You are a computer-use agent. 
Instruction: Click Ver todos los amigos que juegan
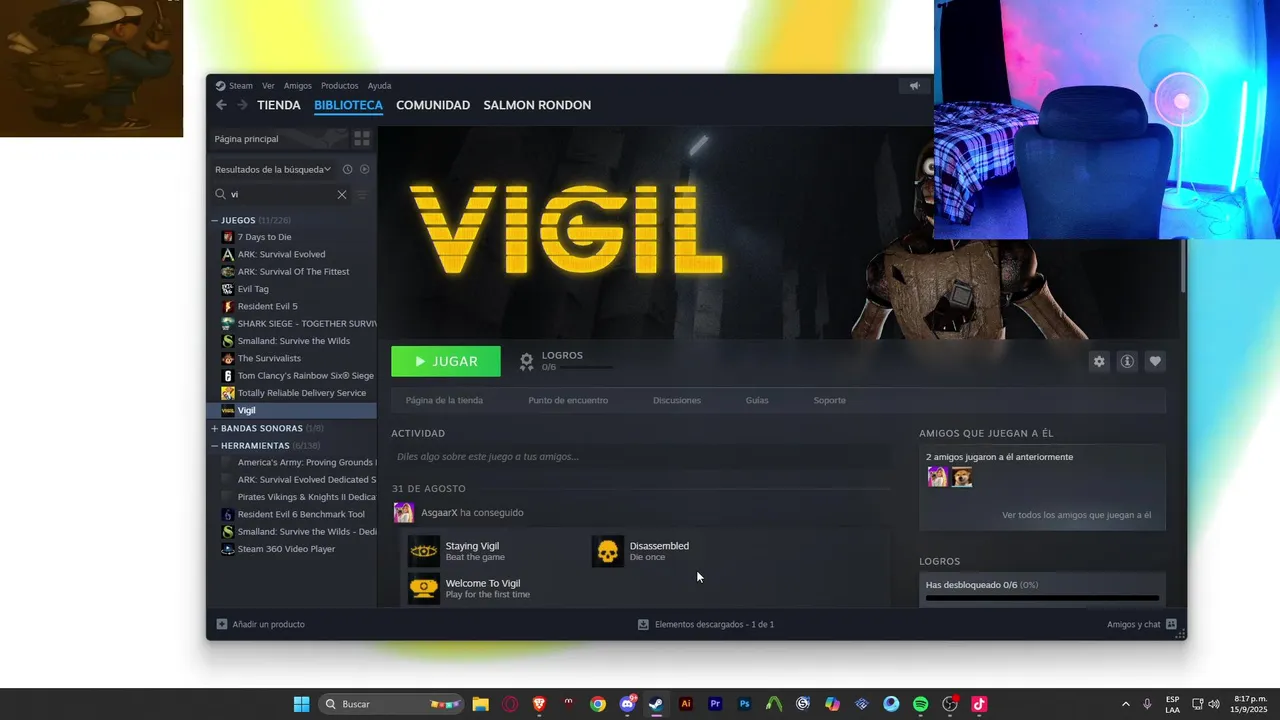[1076, 516]
